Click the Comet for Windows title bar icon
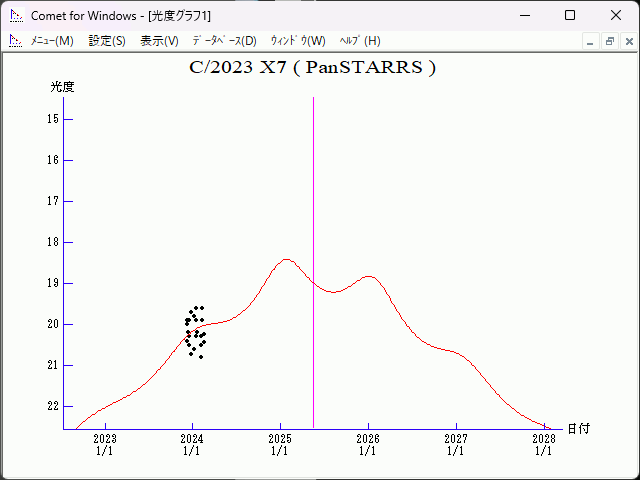640x480 pixels. (x=15, y=16)
